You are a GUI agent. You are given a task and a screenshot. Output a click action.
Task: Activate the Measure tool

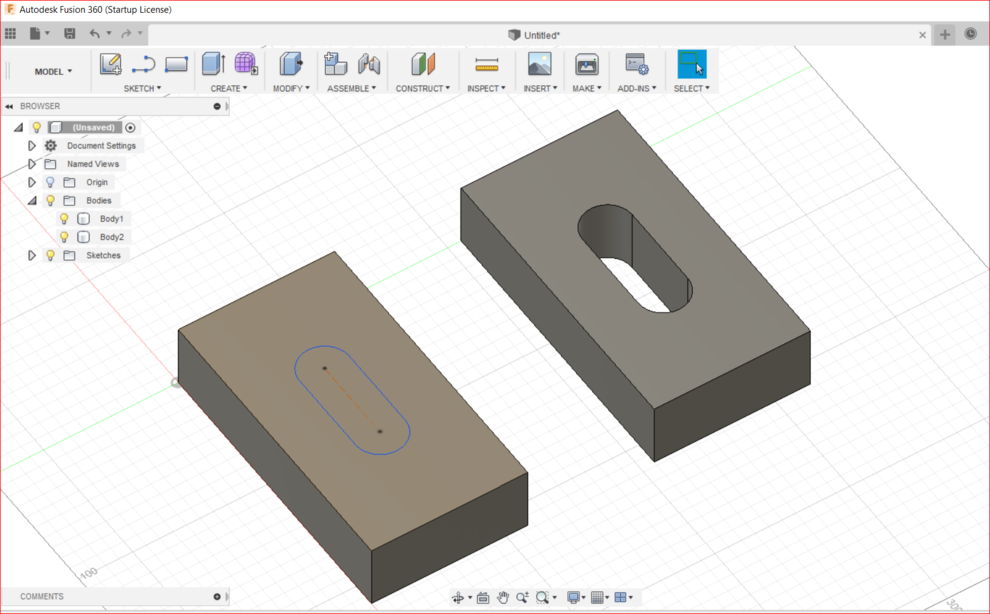(x=487, y=64)
